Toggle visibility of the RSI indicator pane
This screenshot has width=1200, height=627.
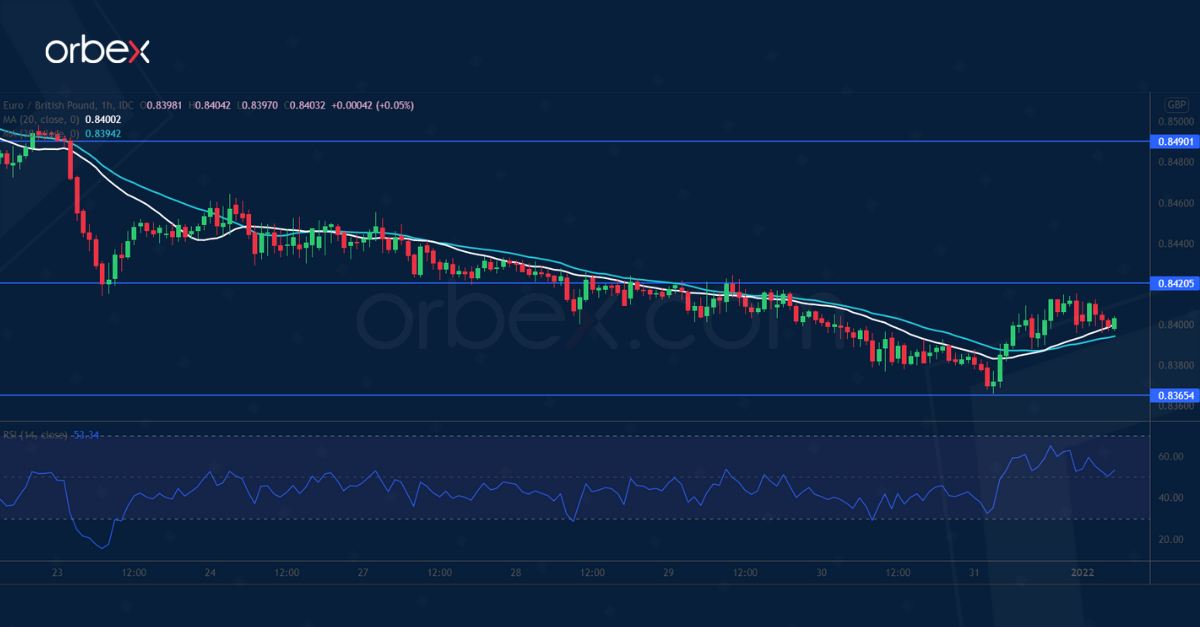[x=33, y=436]
